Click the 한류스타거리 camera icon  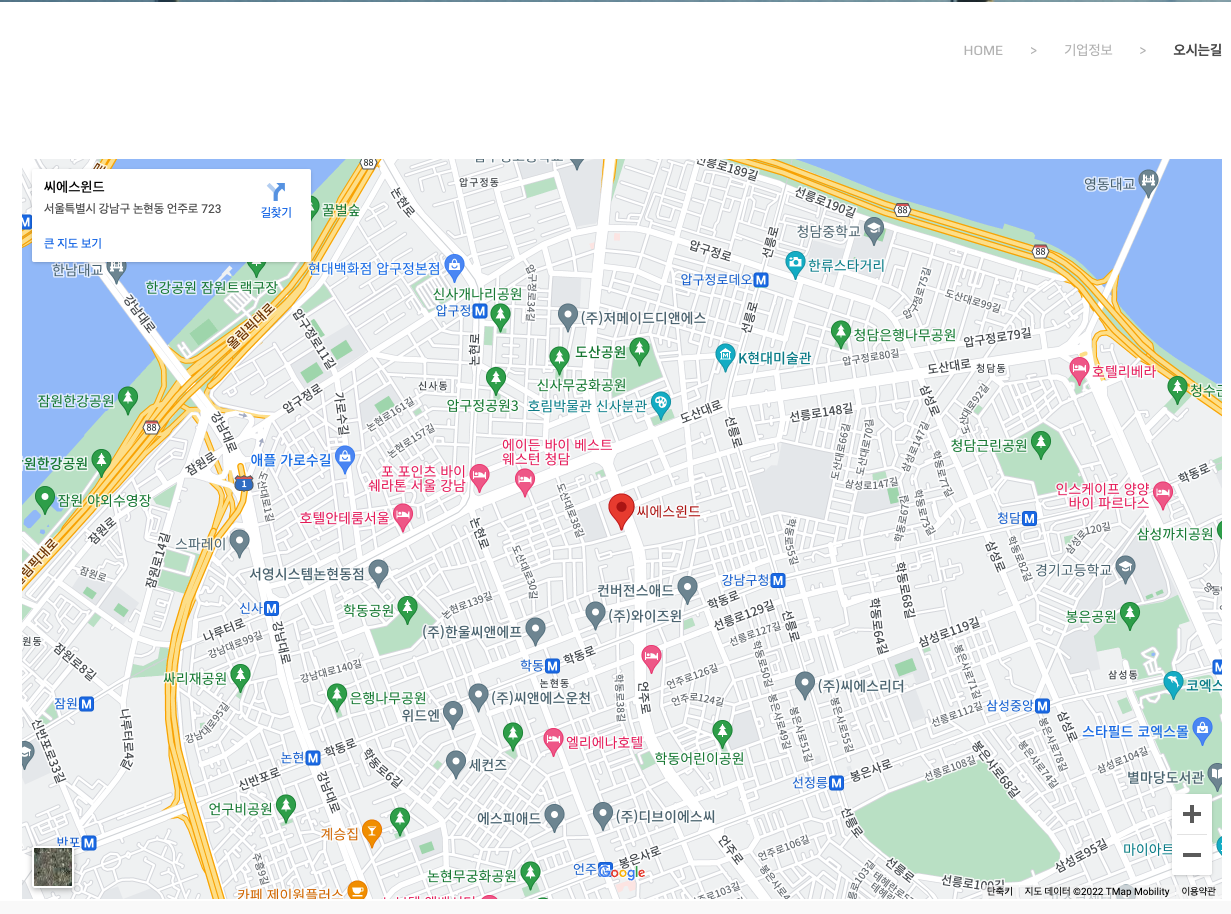(x=795, y=264)
